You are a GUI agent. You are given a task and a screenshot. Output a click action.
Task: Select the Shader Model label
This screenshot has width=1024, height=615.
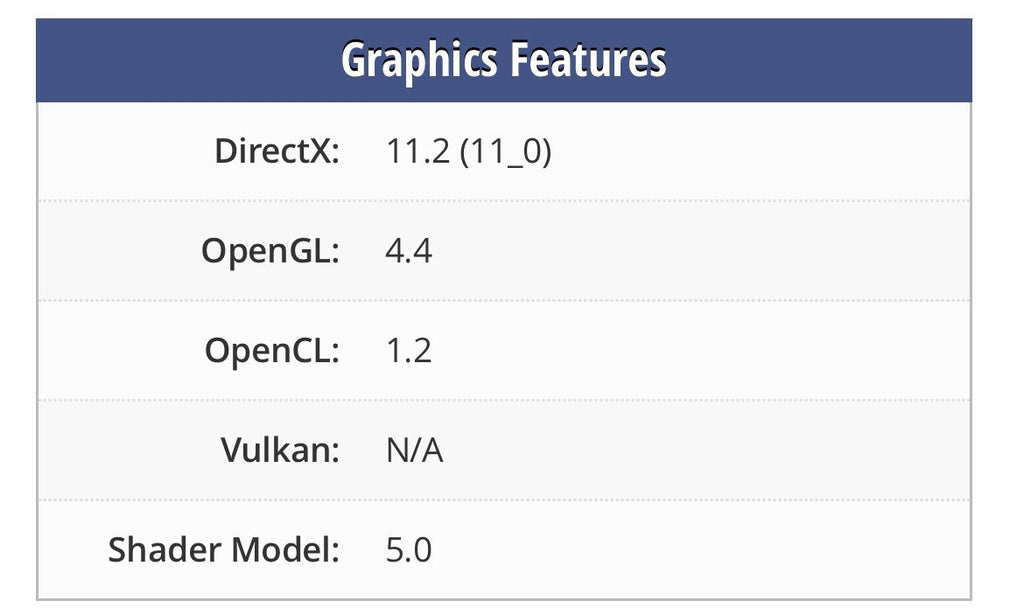224,550
